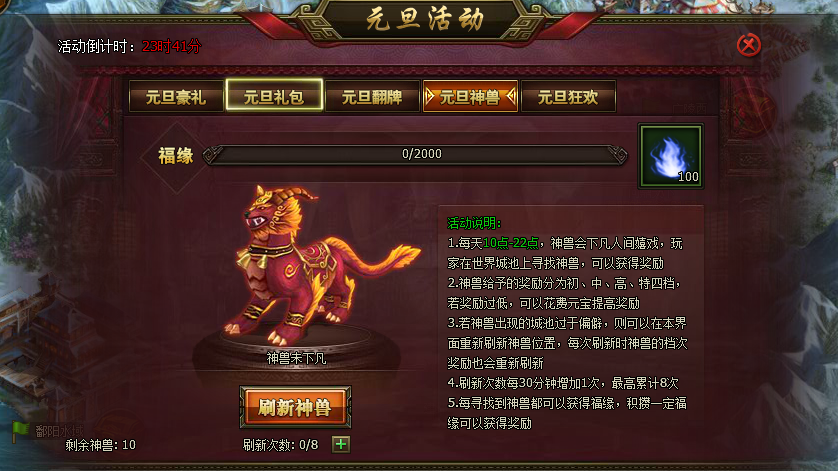Add refresh attempts with the green plus icon
Screen dimensions: 838x471
(341, 444)
